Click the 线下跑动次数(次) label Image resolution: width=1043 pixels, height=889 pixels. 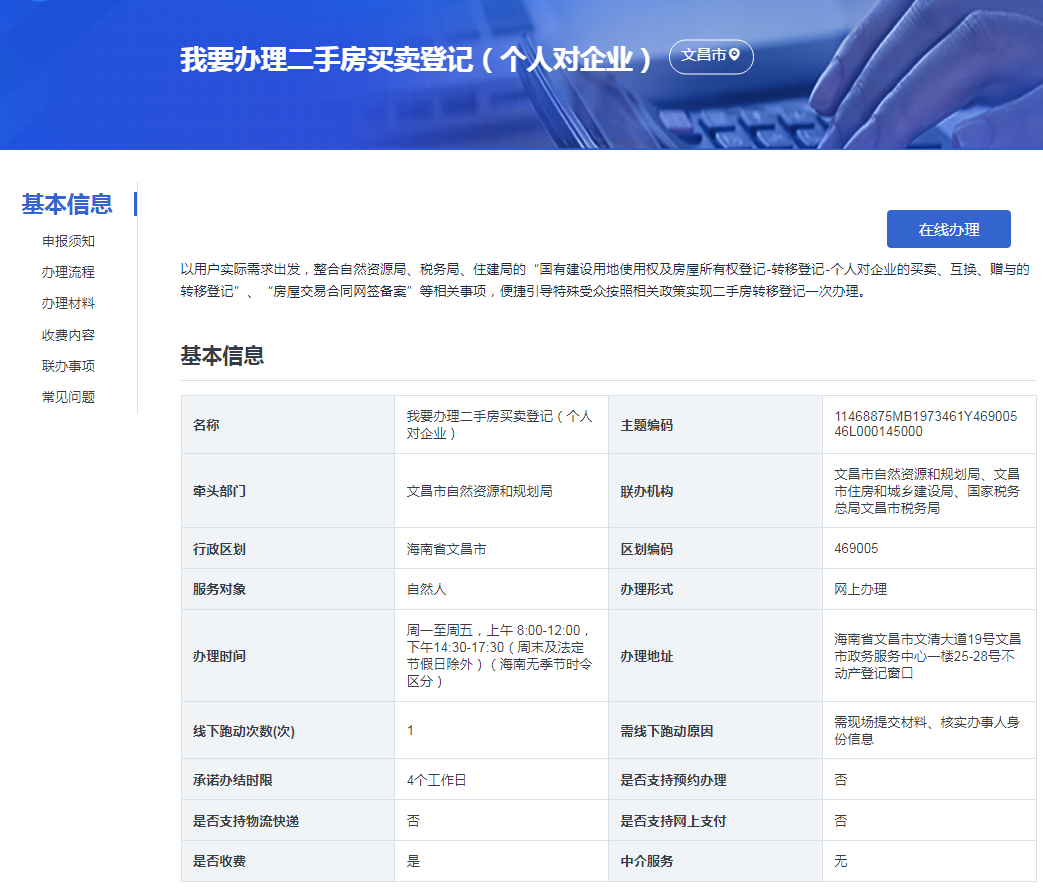click(x=243, y=731)
